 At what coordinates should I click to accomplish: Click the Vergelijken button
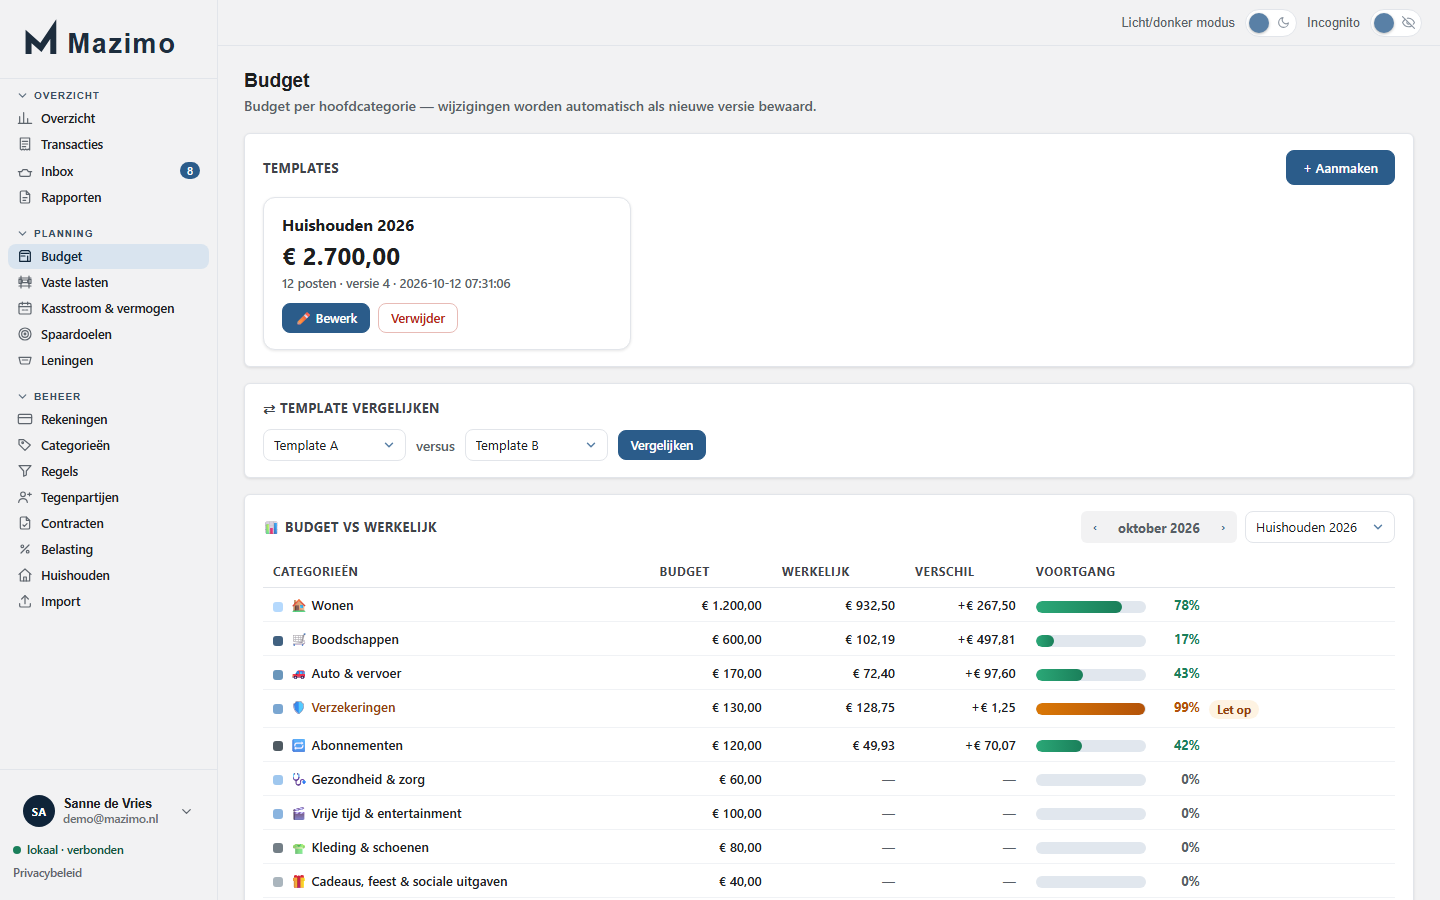662,445
